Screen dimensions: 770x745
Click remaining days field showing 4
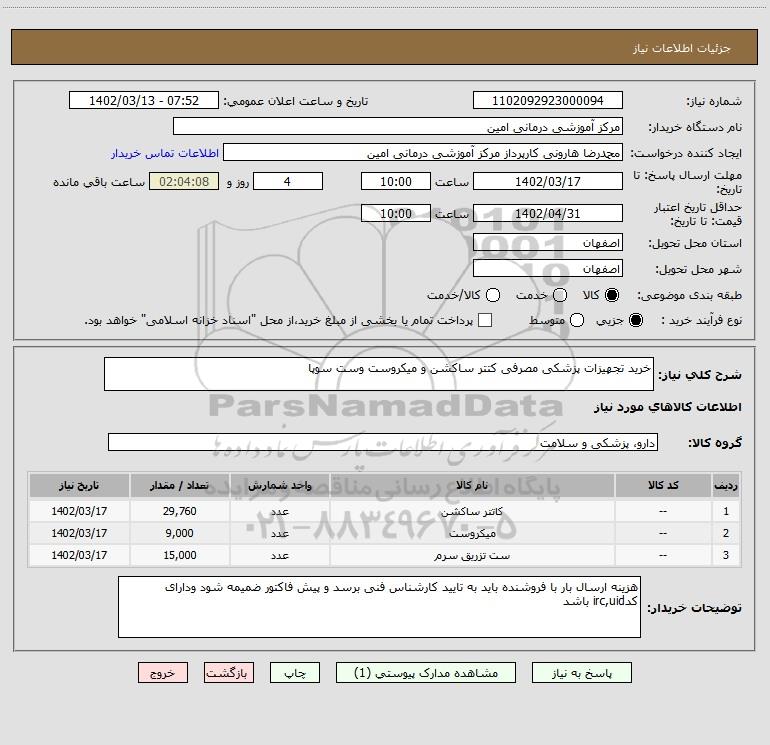(288, 181)
